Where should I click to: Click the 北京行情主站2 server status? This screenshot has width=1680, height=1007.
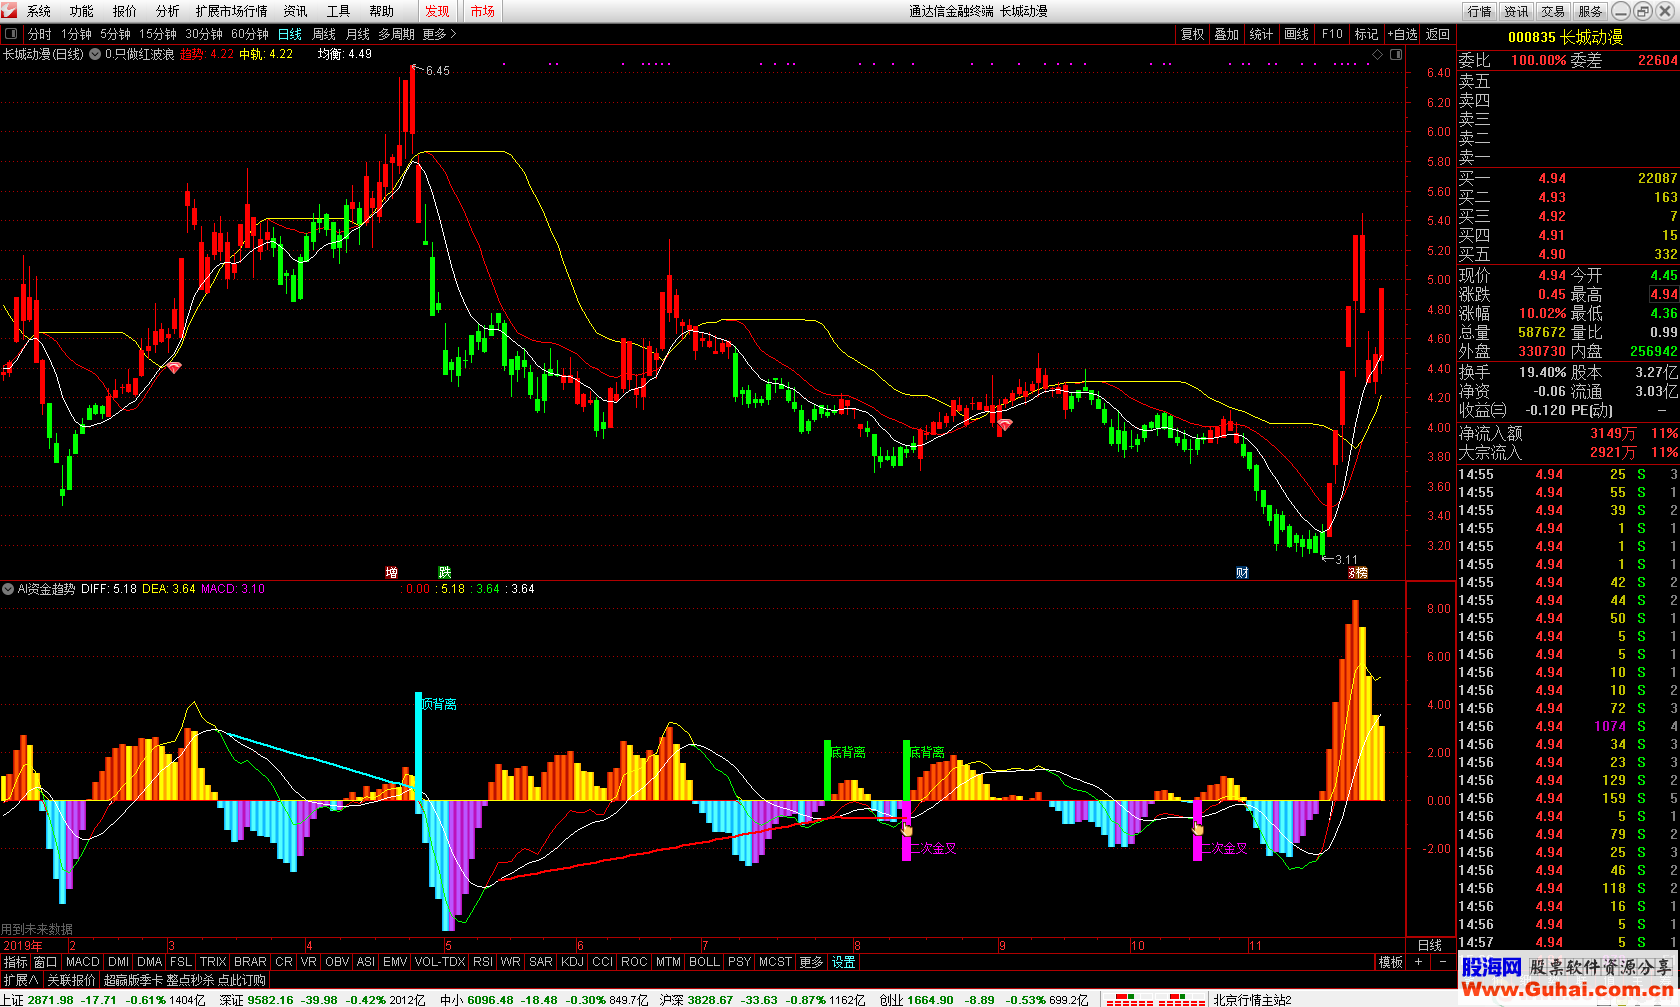pos(1252,999)
